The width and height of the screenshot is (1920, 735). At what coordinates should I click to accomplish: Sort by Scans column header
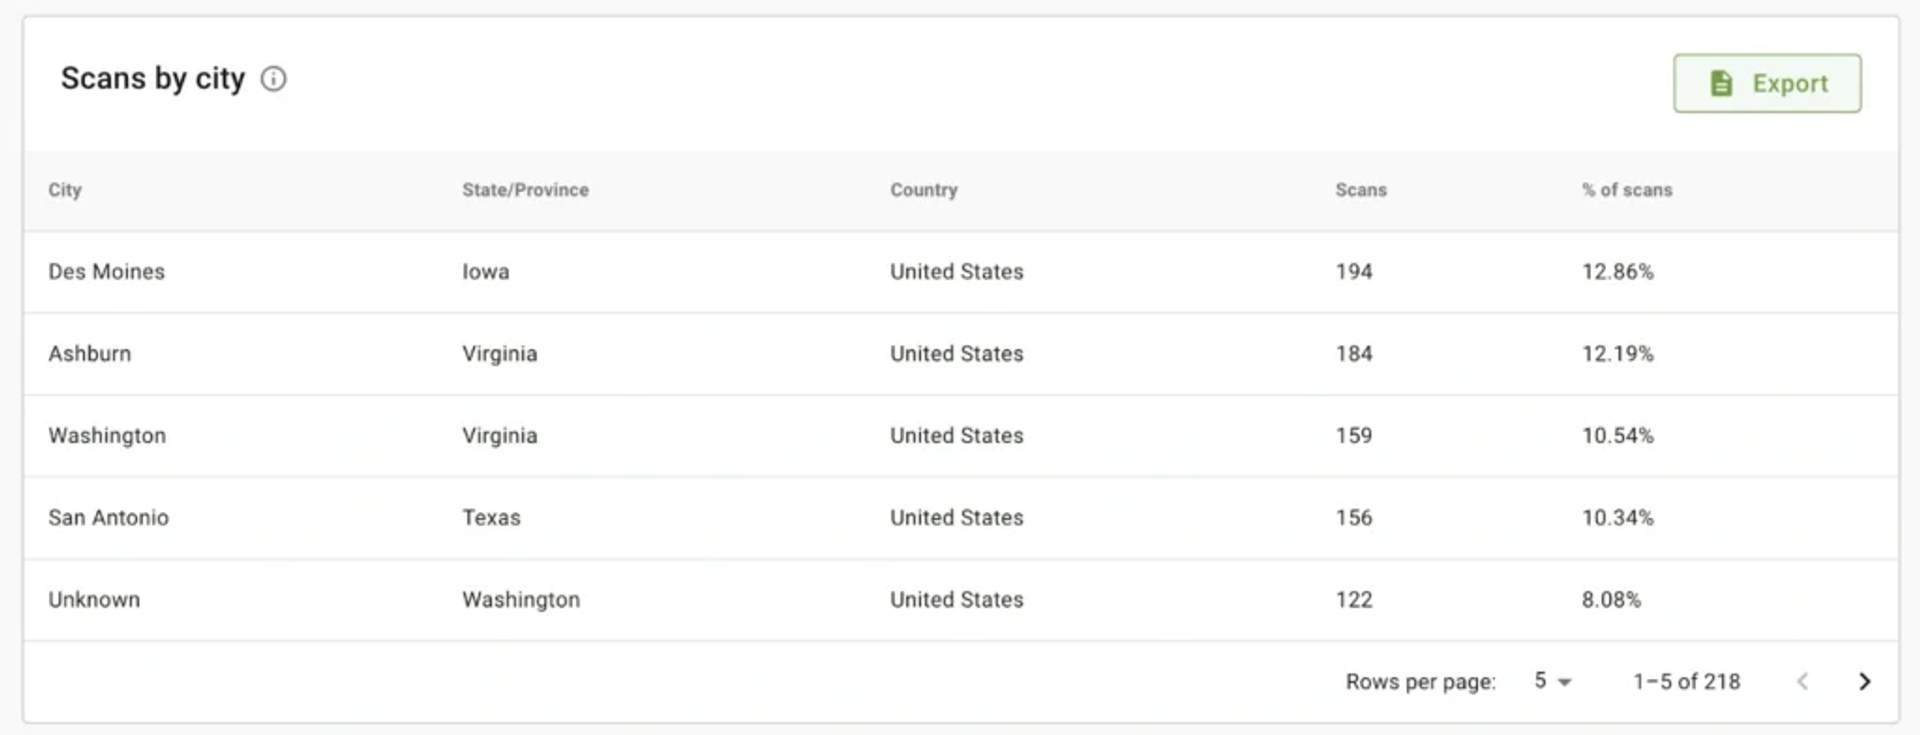(x=1361, y=190)
